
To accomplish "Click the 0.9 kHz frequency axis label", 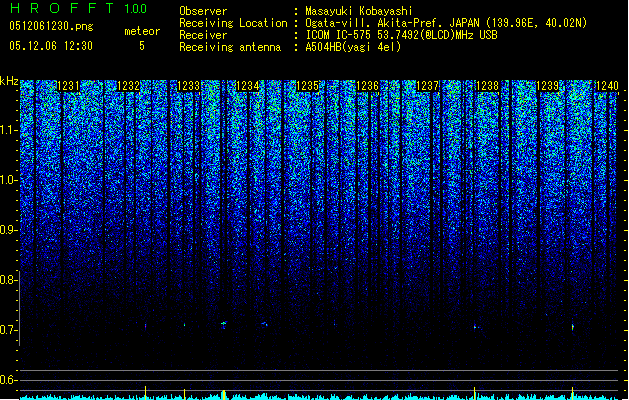I will (8, 230).
